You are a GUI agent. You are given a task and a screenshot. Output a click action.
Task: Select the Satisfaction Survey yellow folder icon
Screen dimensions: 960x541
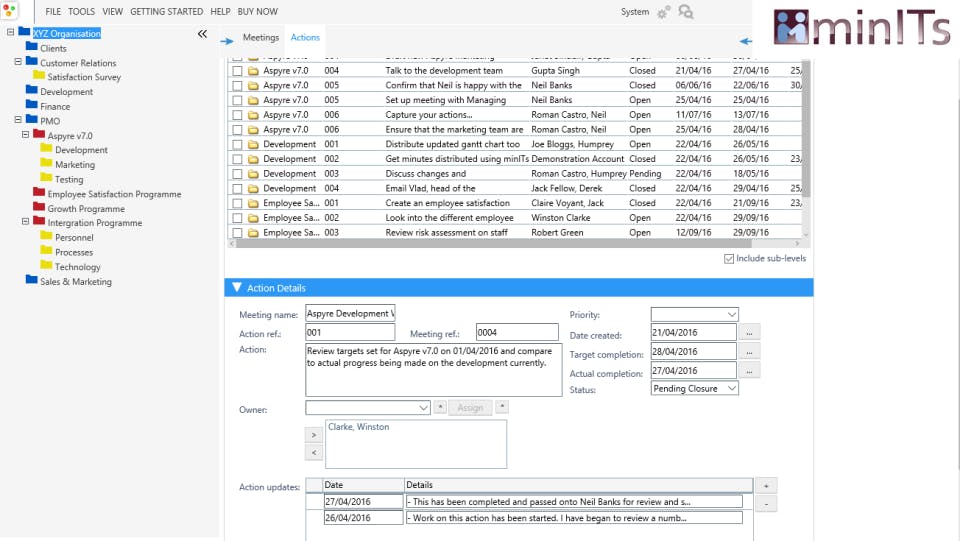(x=39, y=75)
